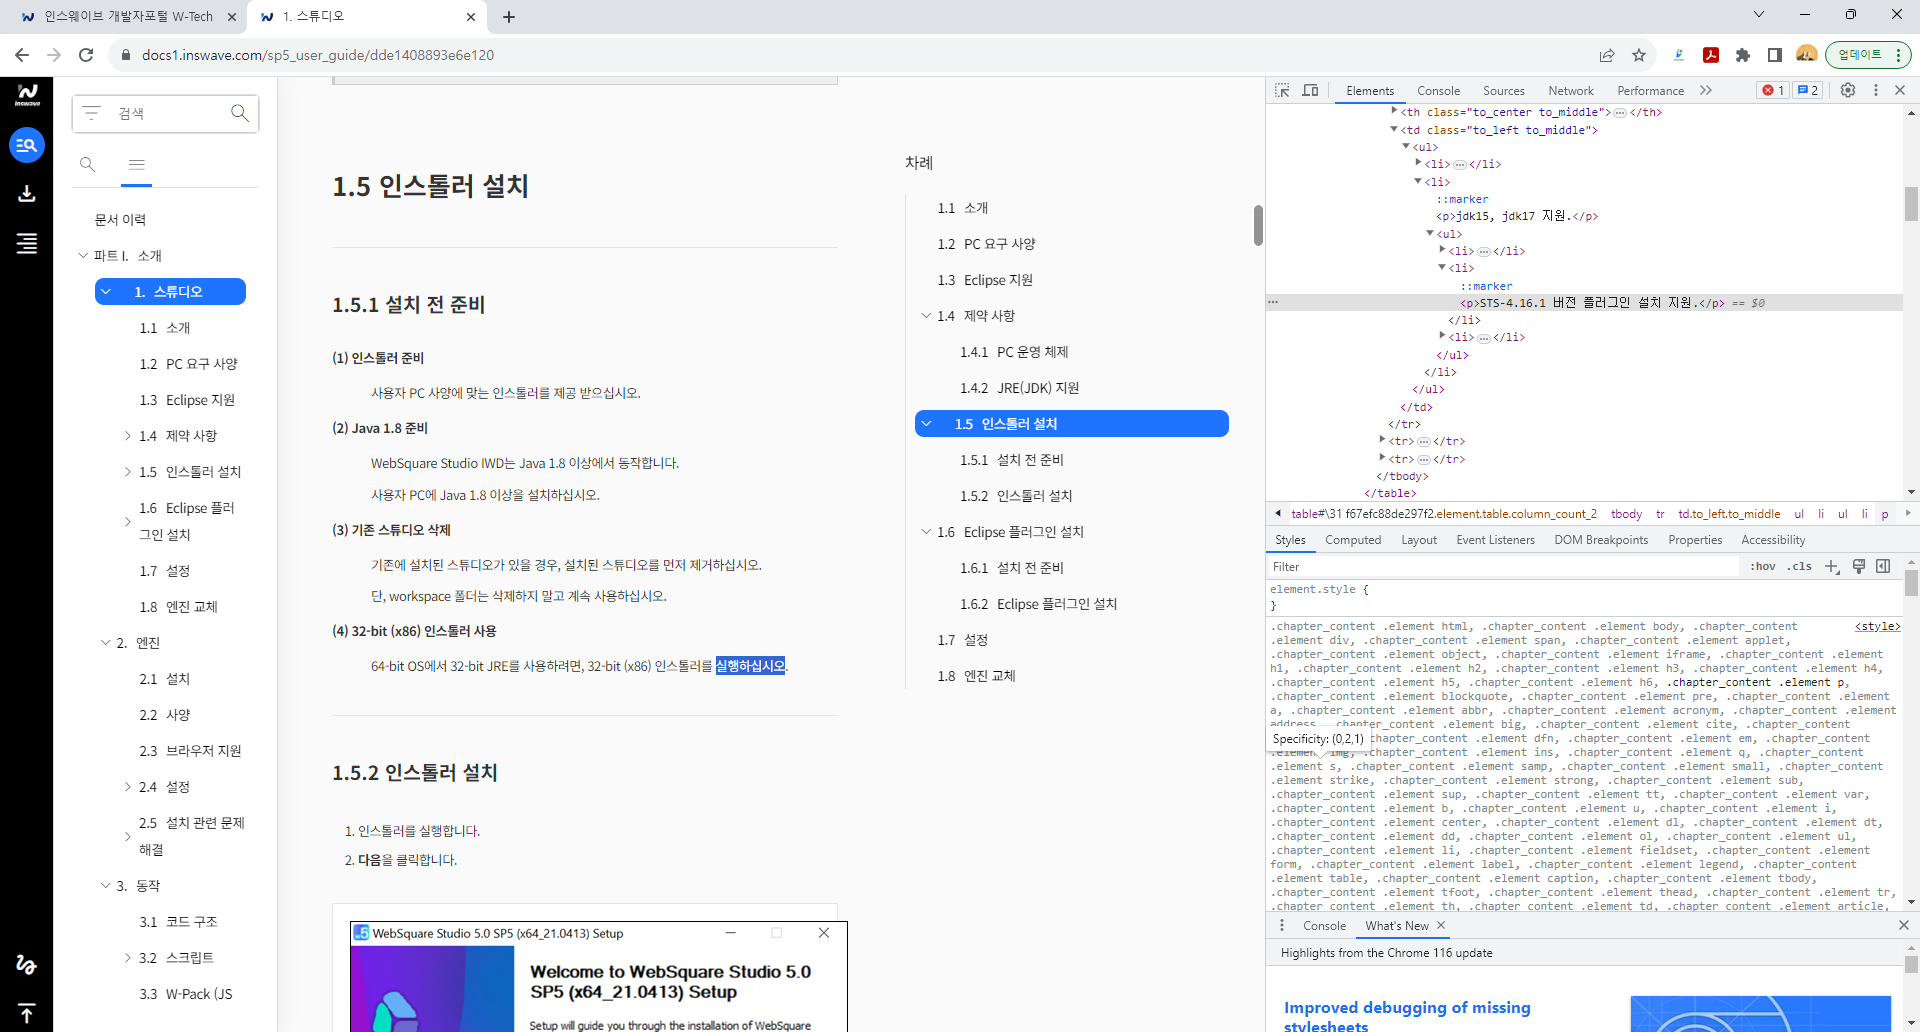Go to 1.5.2 인스톨러 설치 in the contents
This screenshot has height=1032, width=1920.
point(1016,496)
